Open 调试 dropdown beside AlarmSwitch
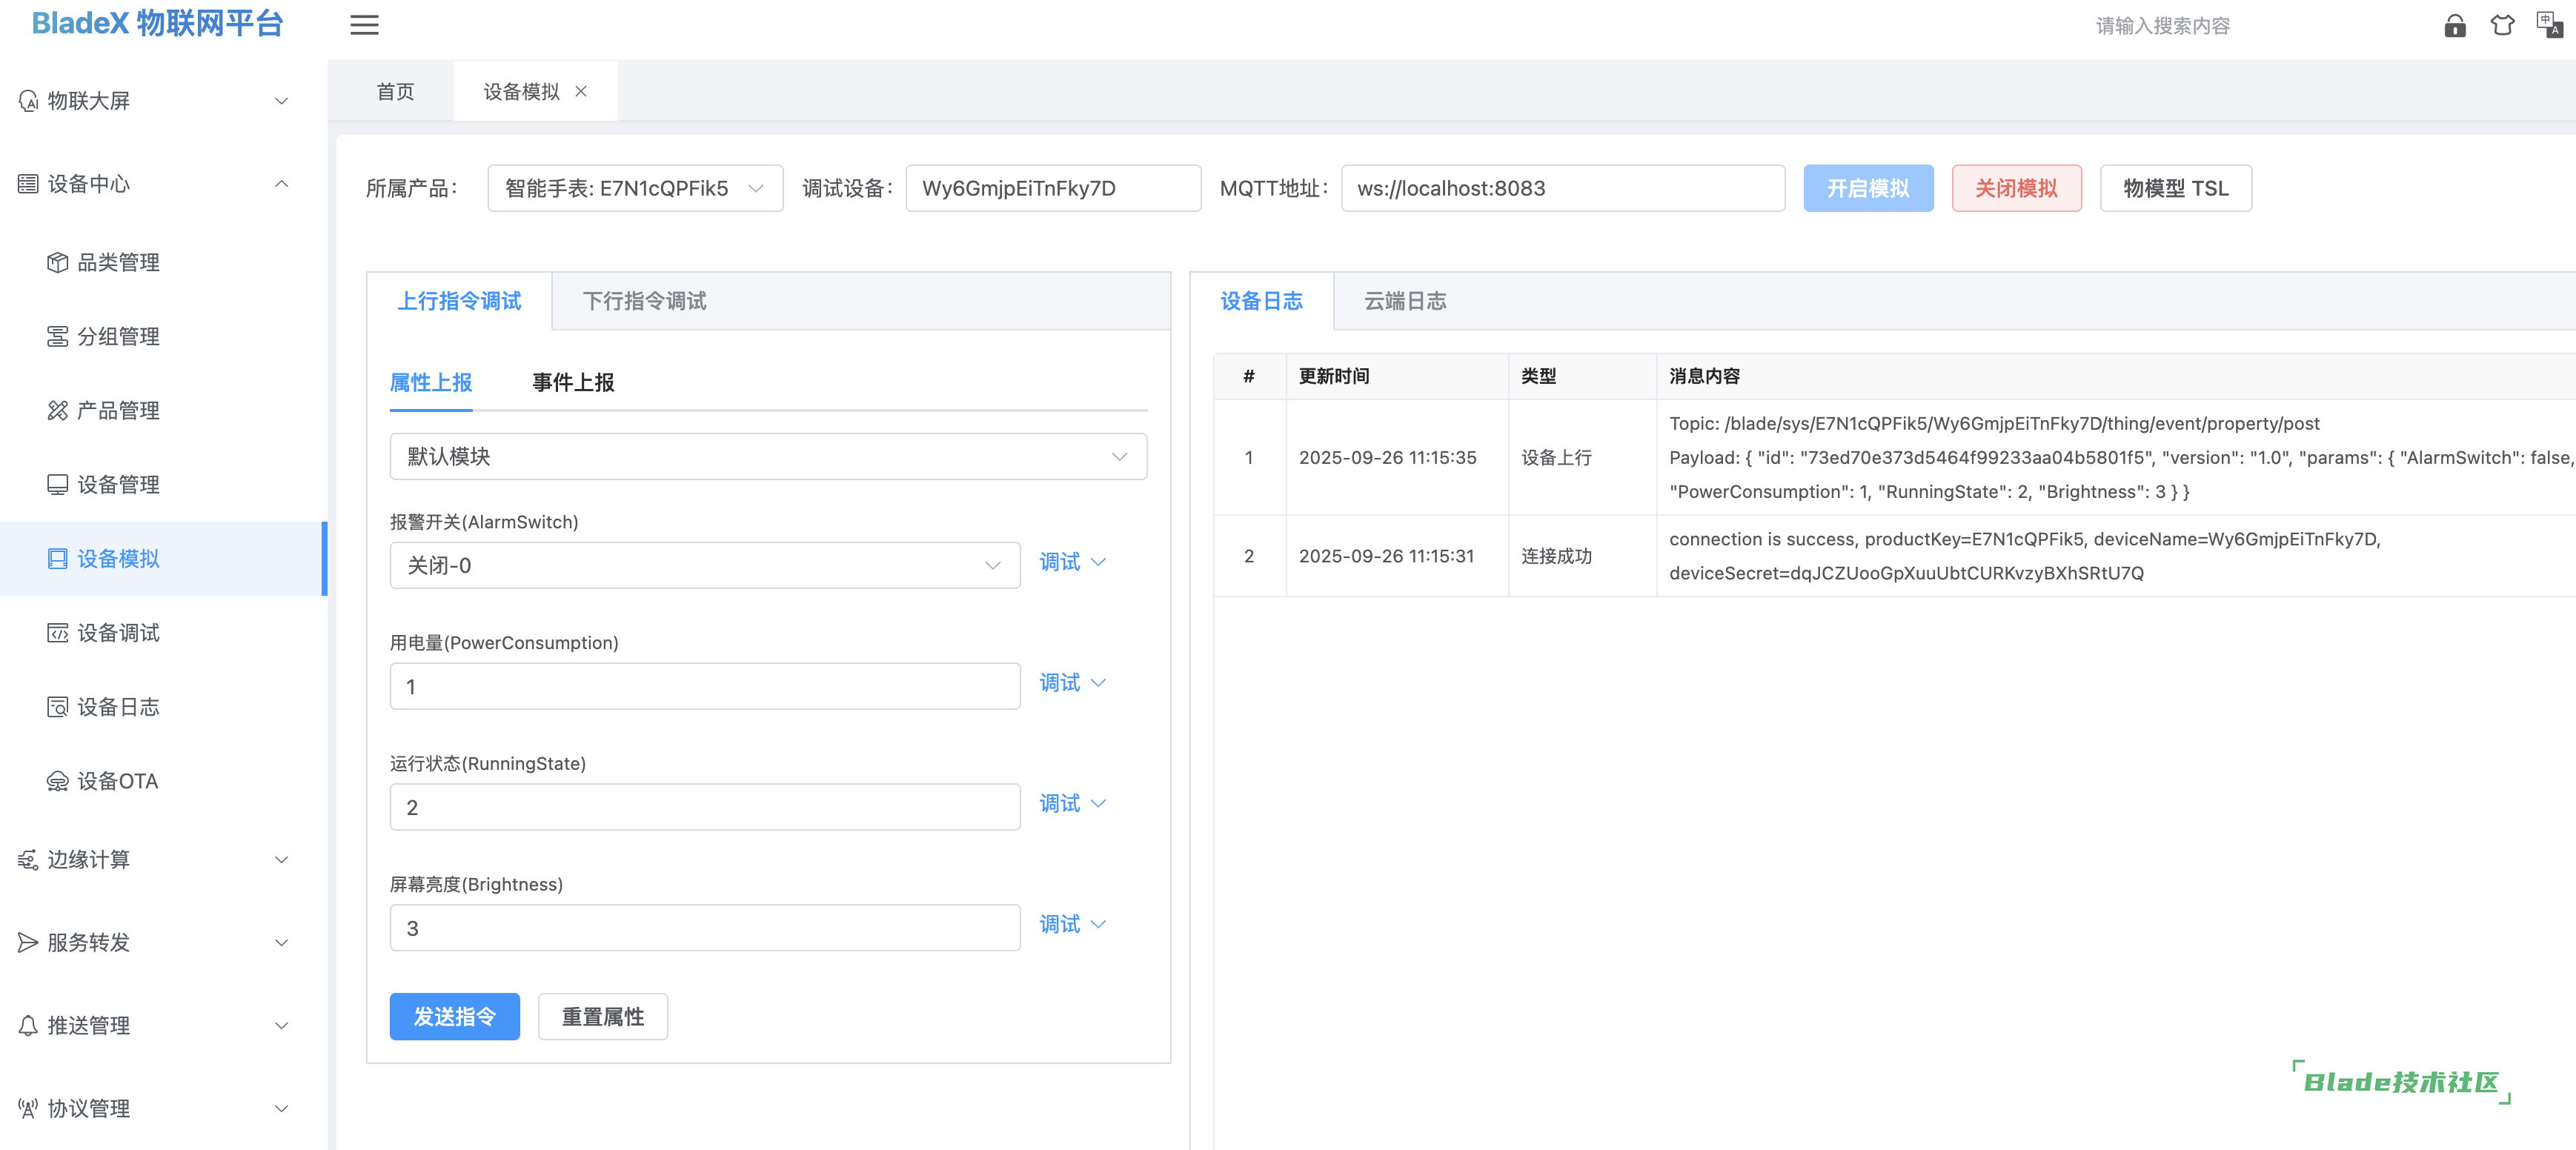Image resolution: width=2576 pixels, height=1150 pixels. [x=1072, y=562]
